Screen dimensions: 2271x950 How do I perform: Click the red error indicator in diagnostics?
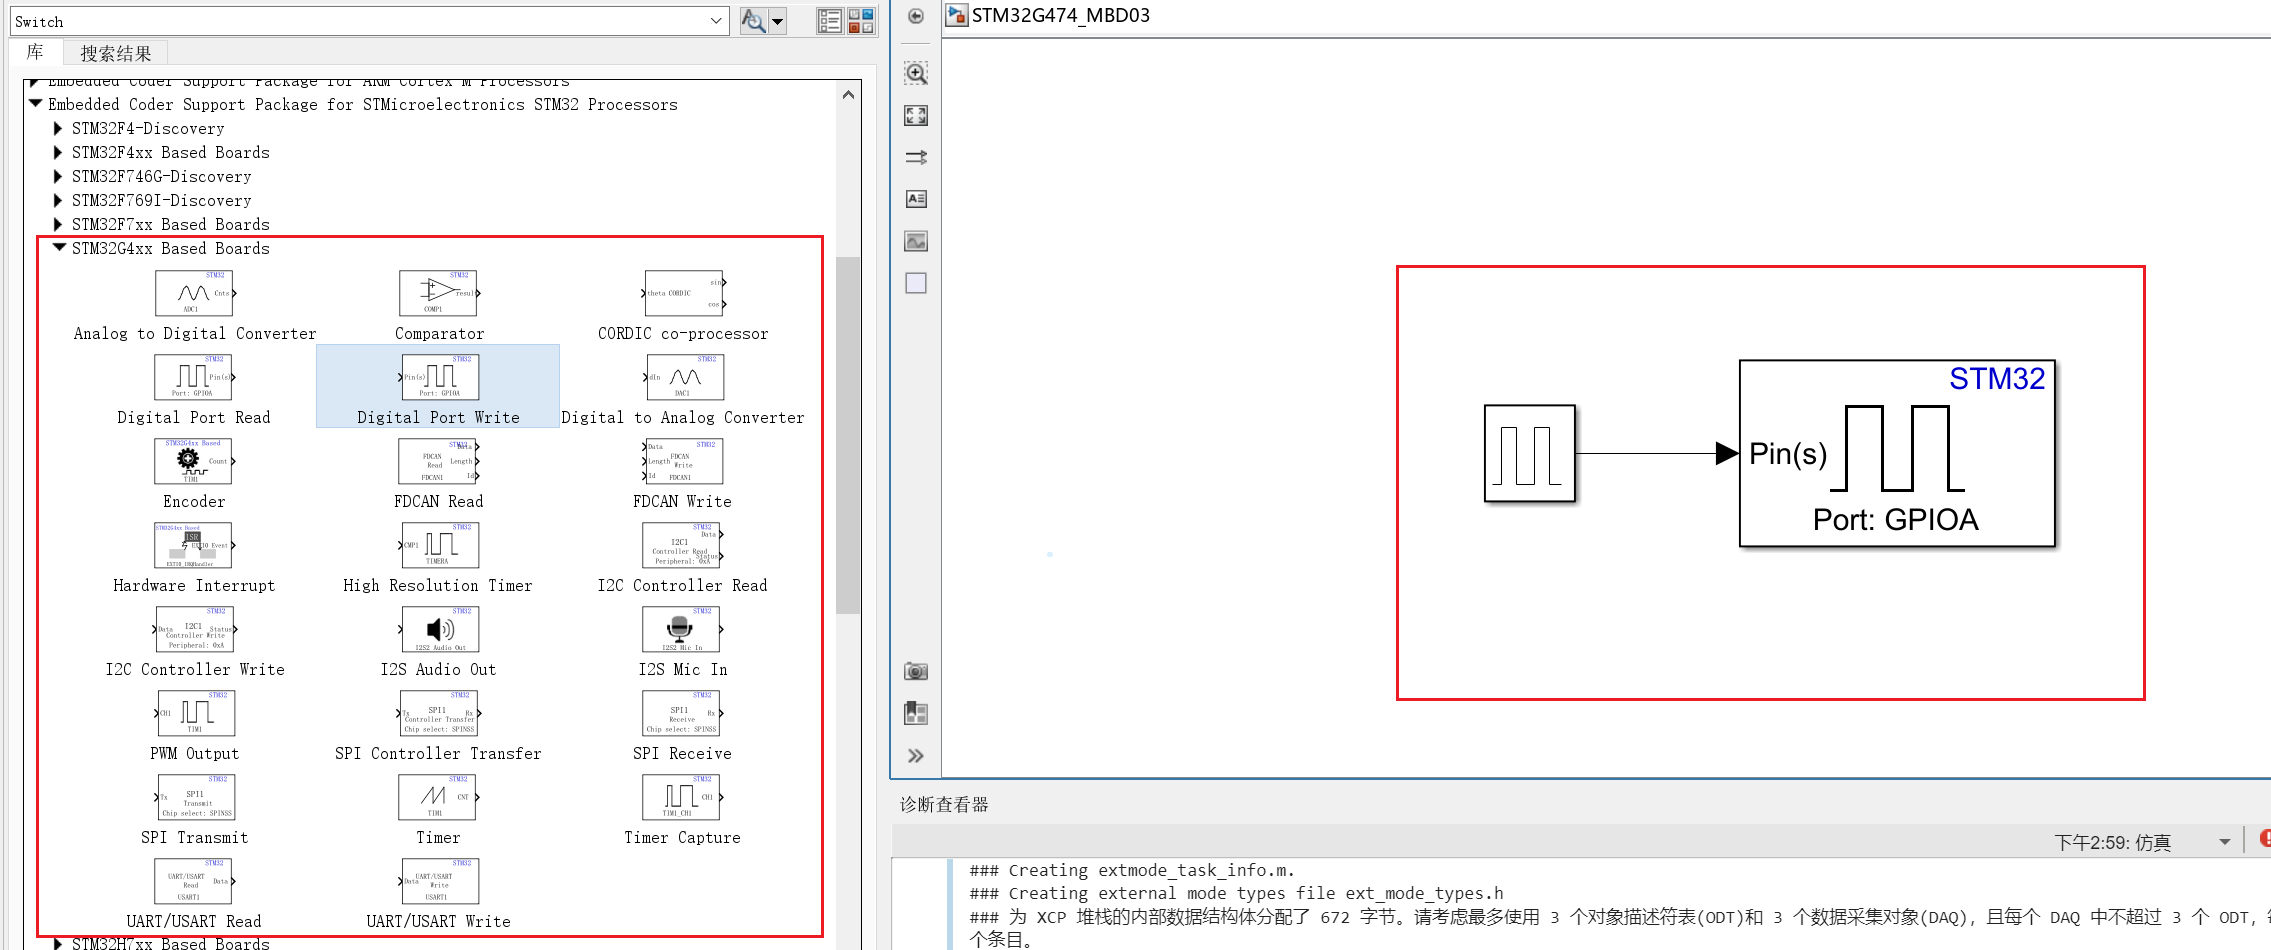pyautogui.click(x=2264, y=838)
